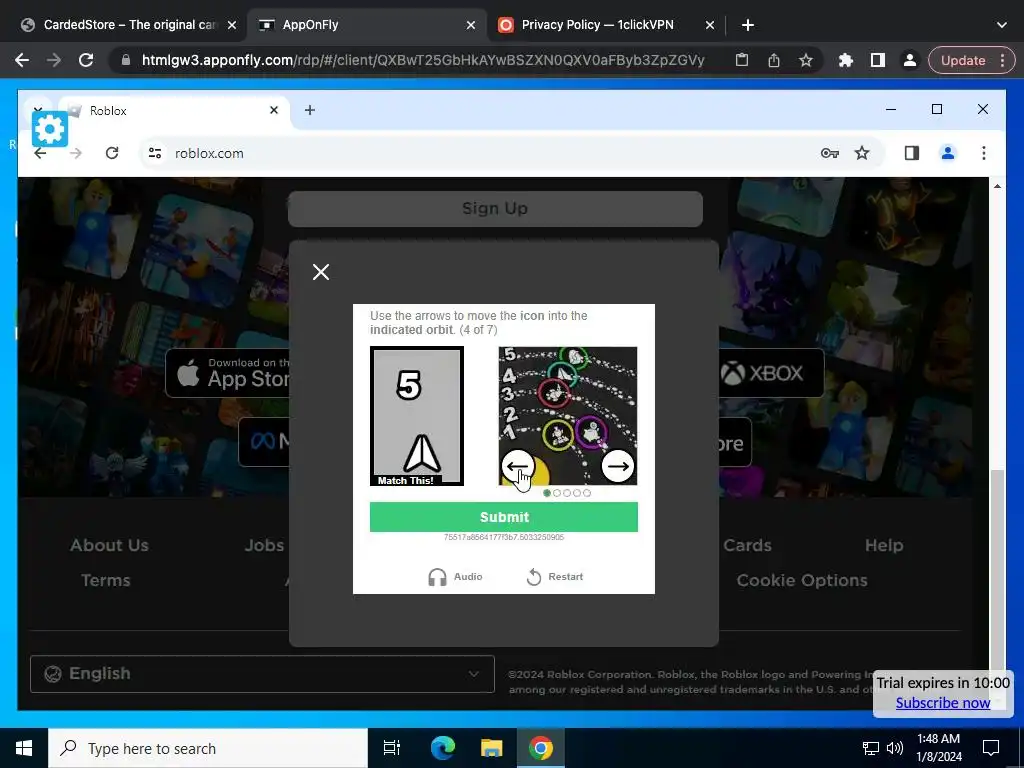Open the App Store download badge
The height and width of the screenshot is (768, 1024).
pyautogui.click(x=229, y=373)
